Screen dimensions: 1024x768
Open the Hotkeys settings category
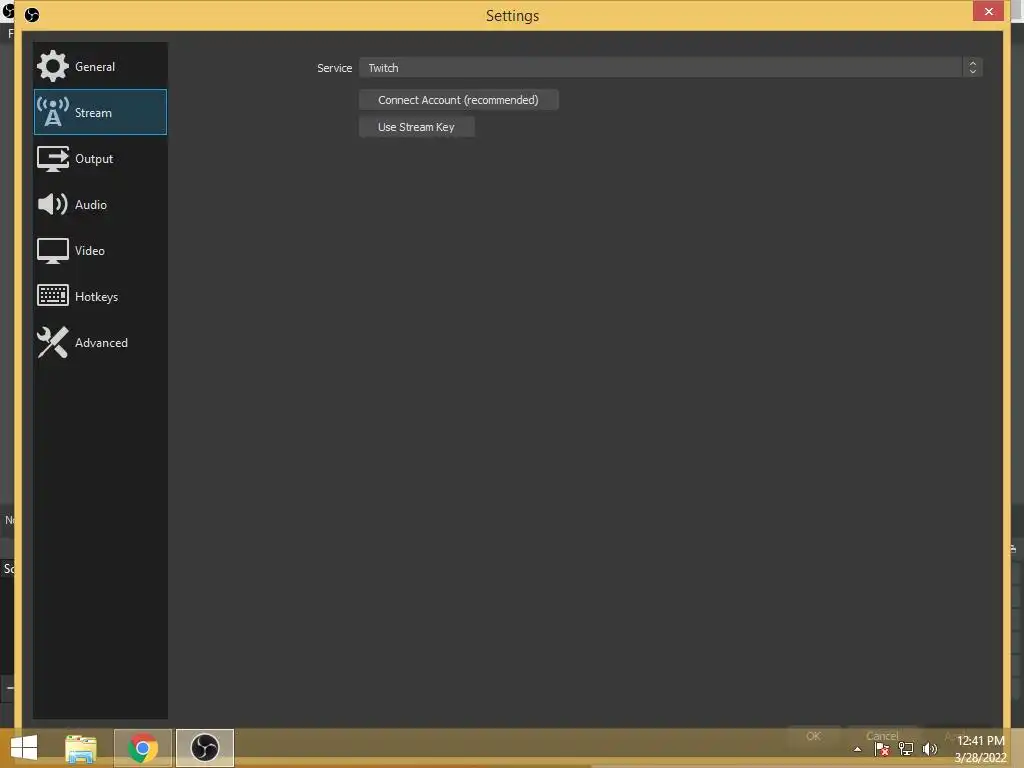100,296
